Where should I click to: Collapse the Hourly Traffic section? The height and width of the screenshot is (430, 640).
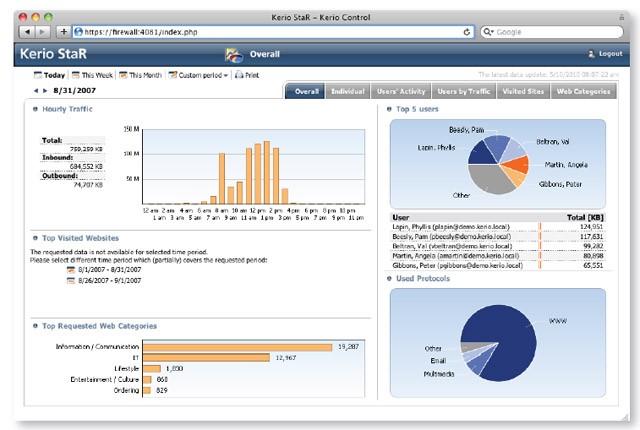[35, 108]
